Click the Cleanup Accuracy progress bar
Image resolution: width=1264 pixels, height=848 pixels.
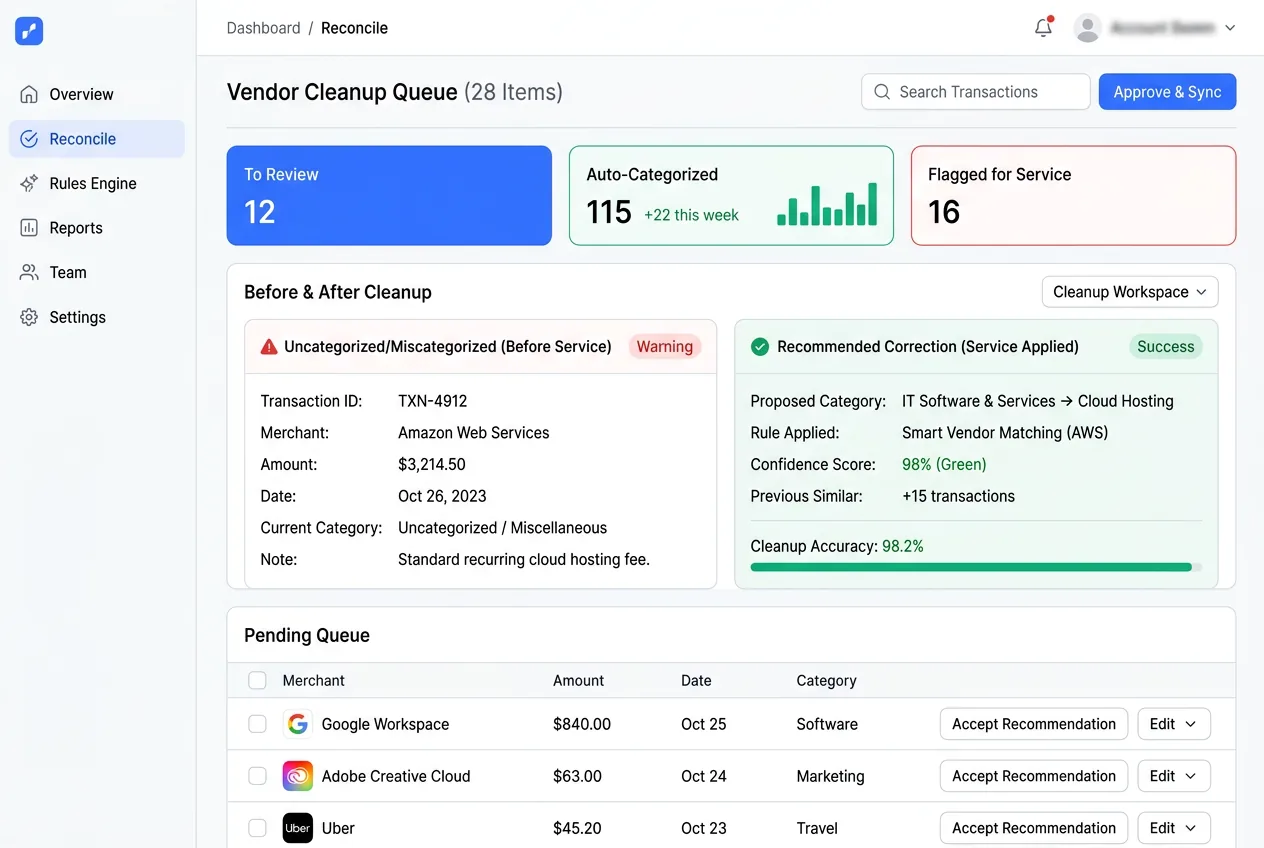pos(976,567)
